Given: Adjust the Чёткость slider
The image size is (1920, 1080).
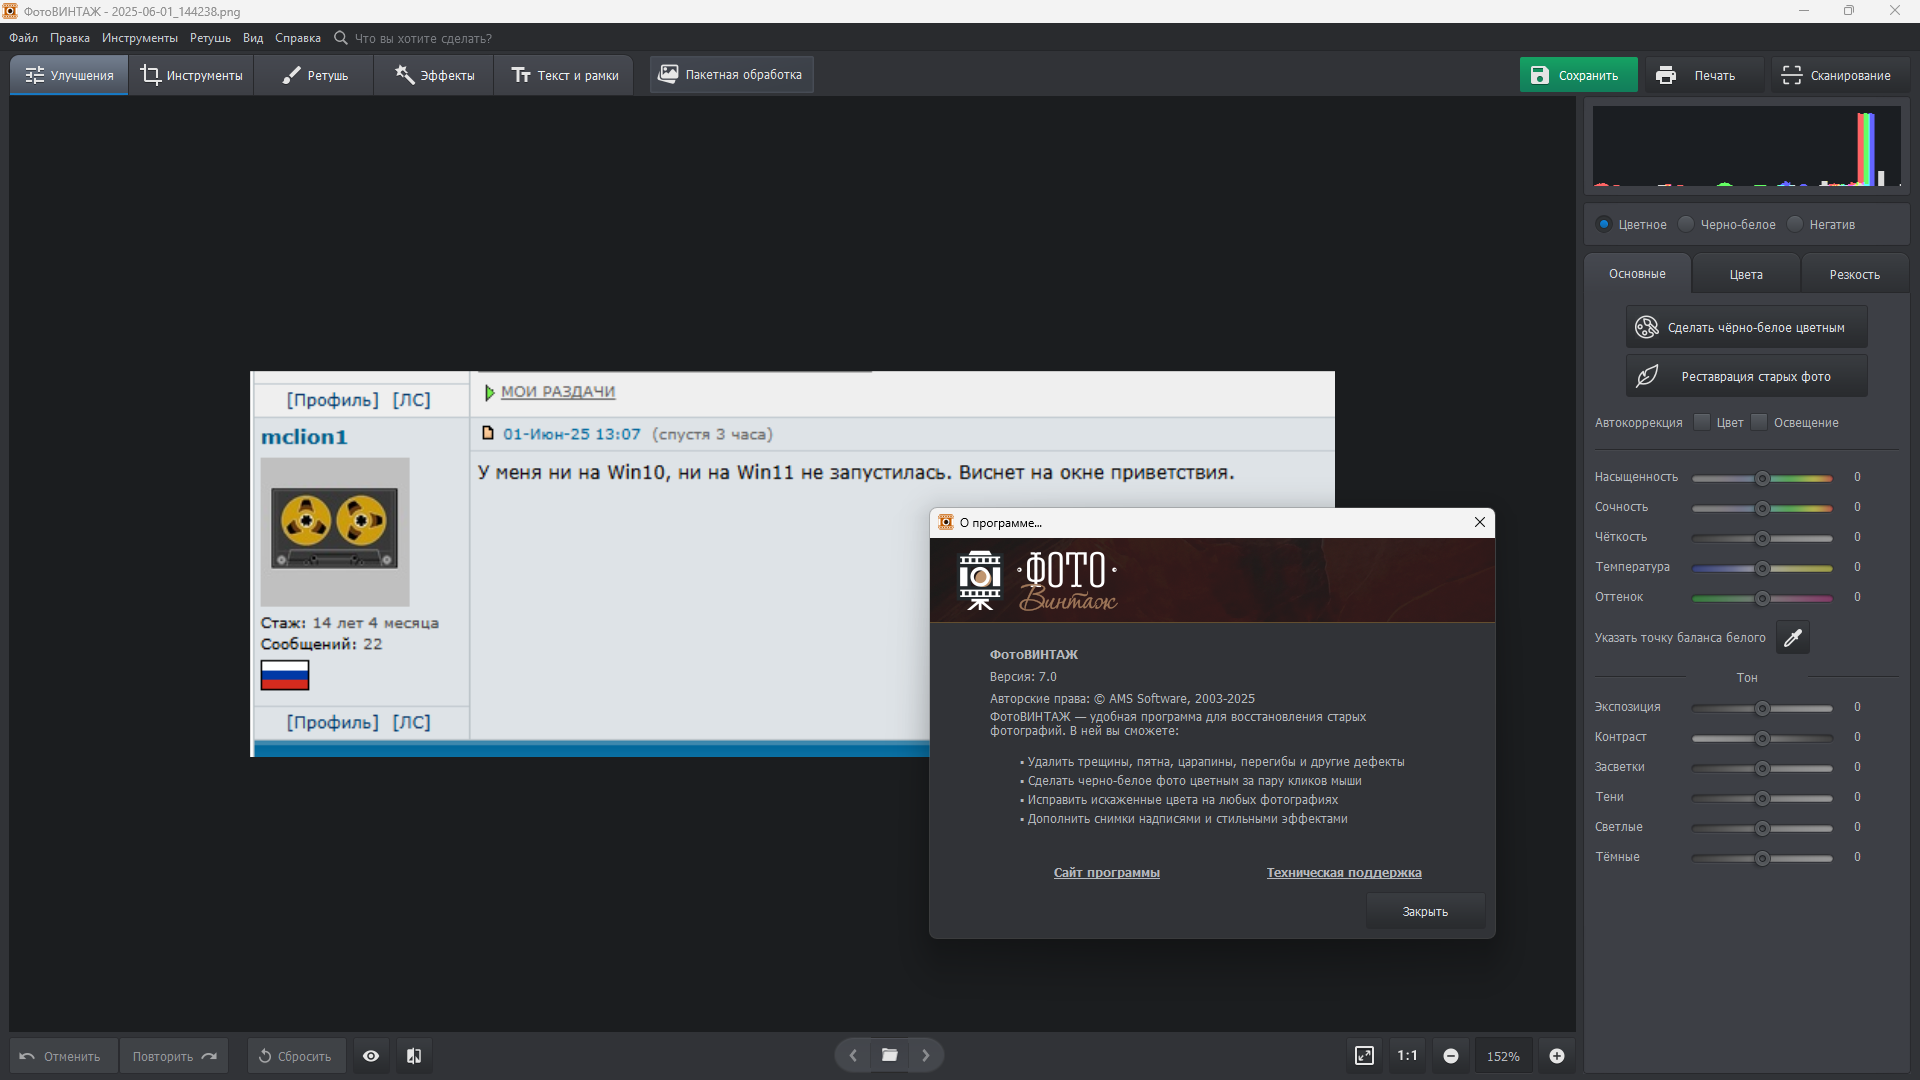Looking at the screenshot, I should 1762,538.
